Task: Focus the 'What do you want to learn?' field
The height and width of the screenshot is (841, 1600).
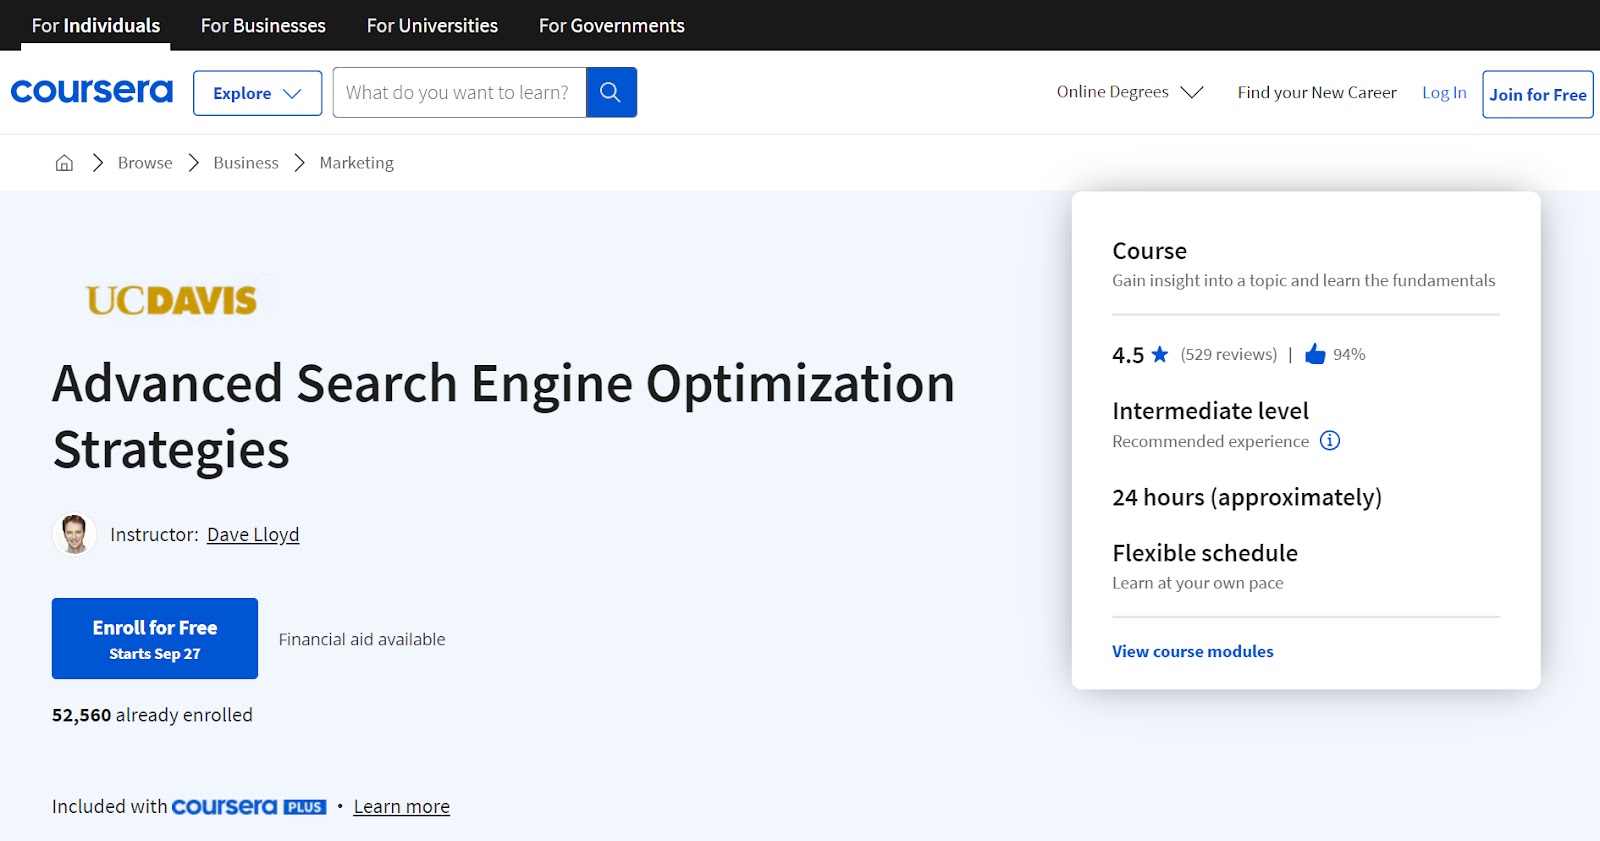Action: point(459,92)
